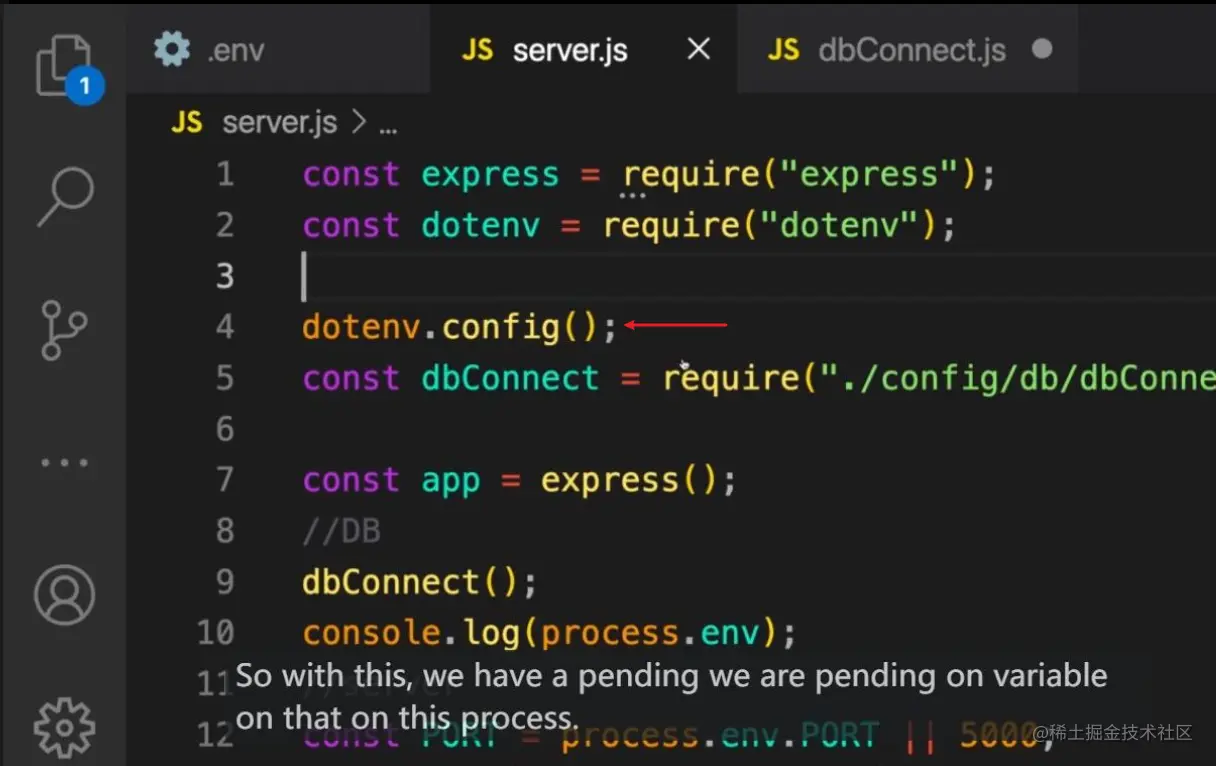The height and width of the screenshot is (766, 1216).
Task: Click the "./config/db/dbConne" path string
Action: 1018,379
